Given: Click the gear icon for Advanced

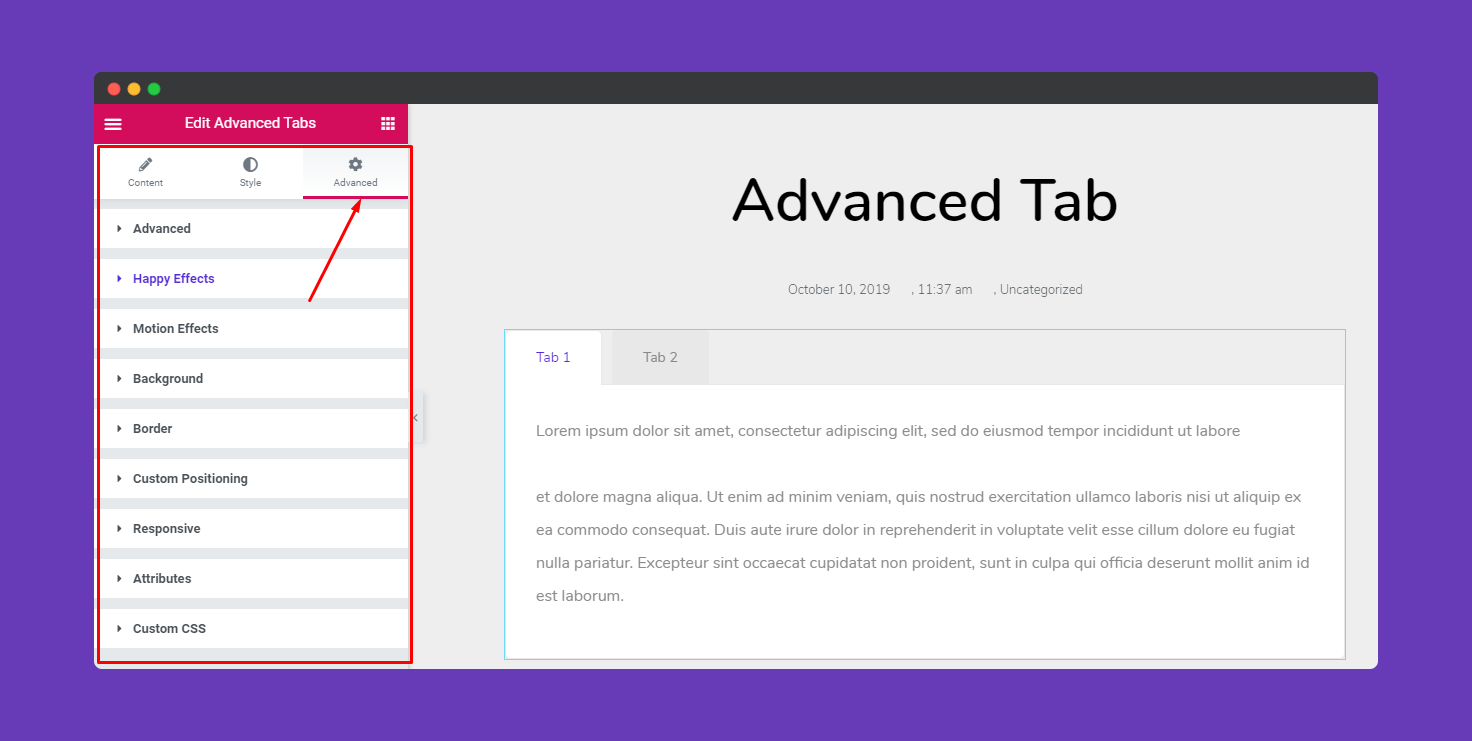Looking at the screenshot, I should tap(355, 164).
